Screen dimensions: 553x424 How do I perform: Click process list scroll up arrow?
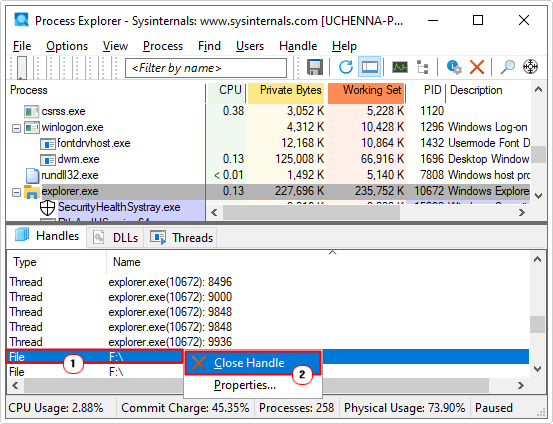click(x=538, y=90)
